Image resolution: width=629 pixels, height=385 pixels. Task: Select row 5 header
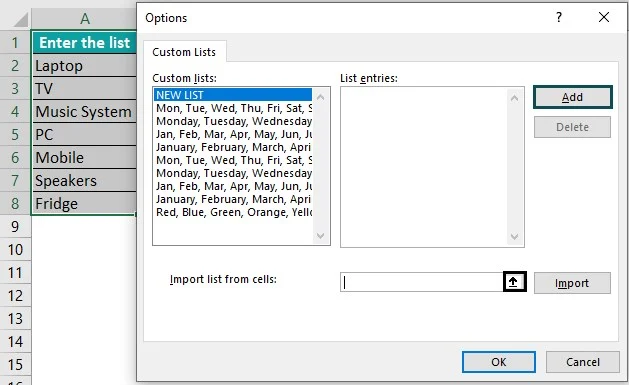click(x=15, y=134)
